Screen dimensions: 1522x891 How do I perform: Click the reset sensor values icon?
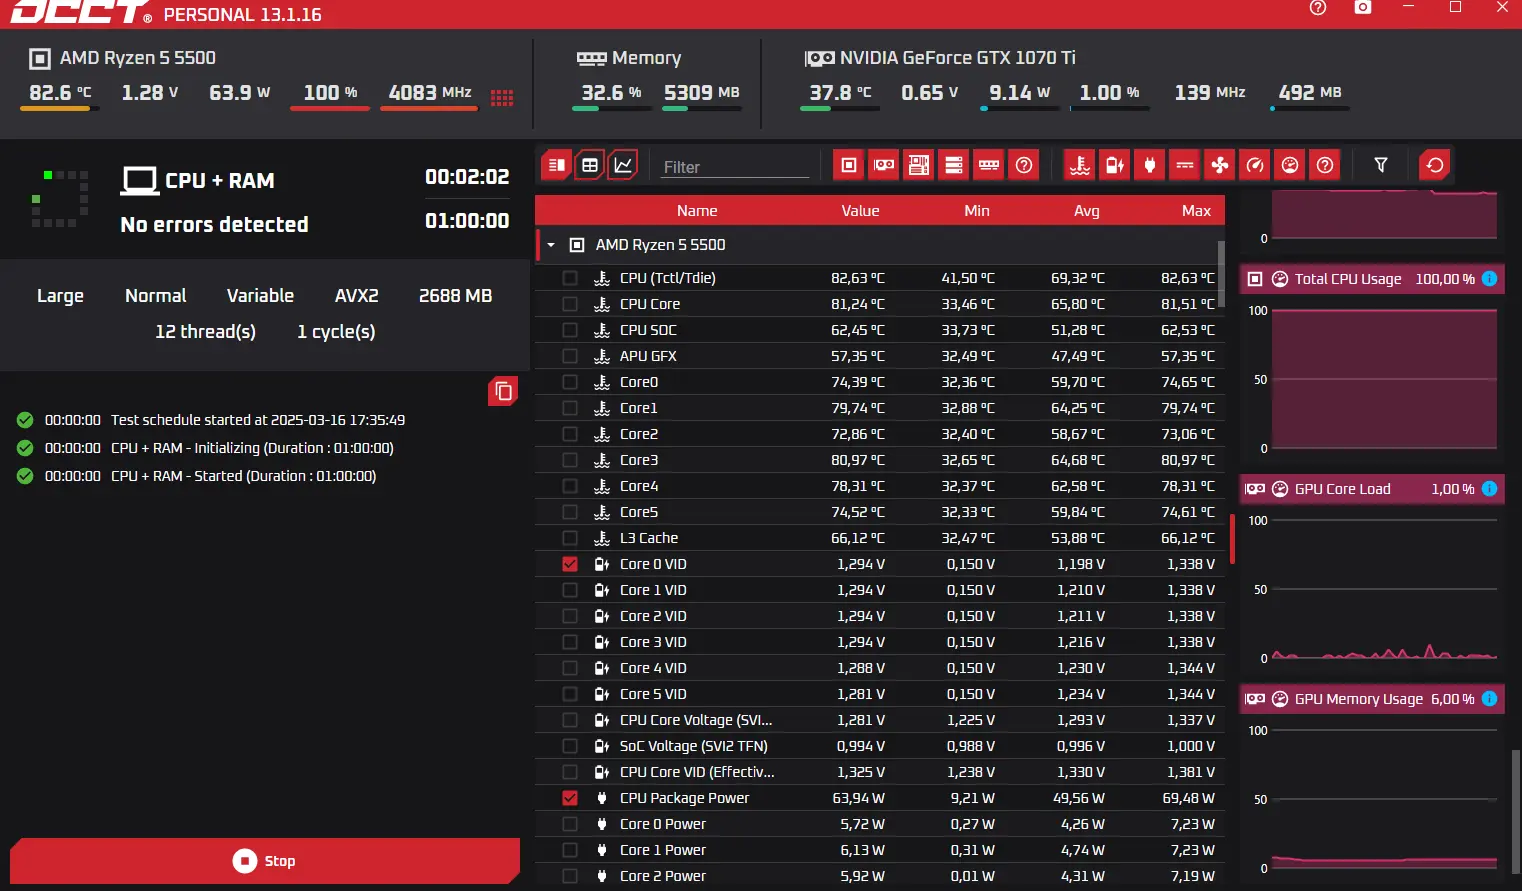1435,165
